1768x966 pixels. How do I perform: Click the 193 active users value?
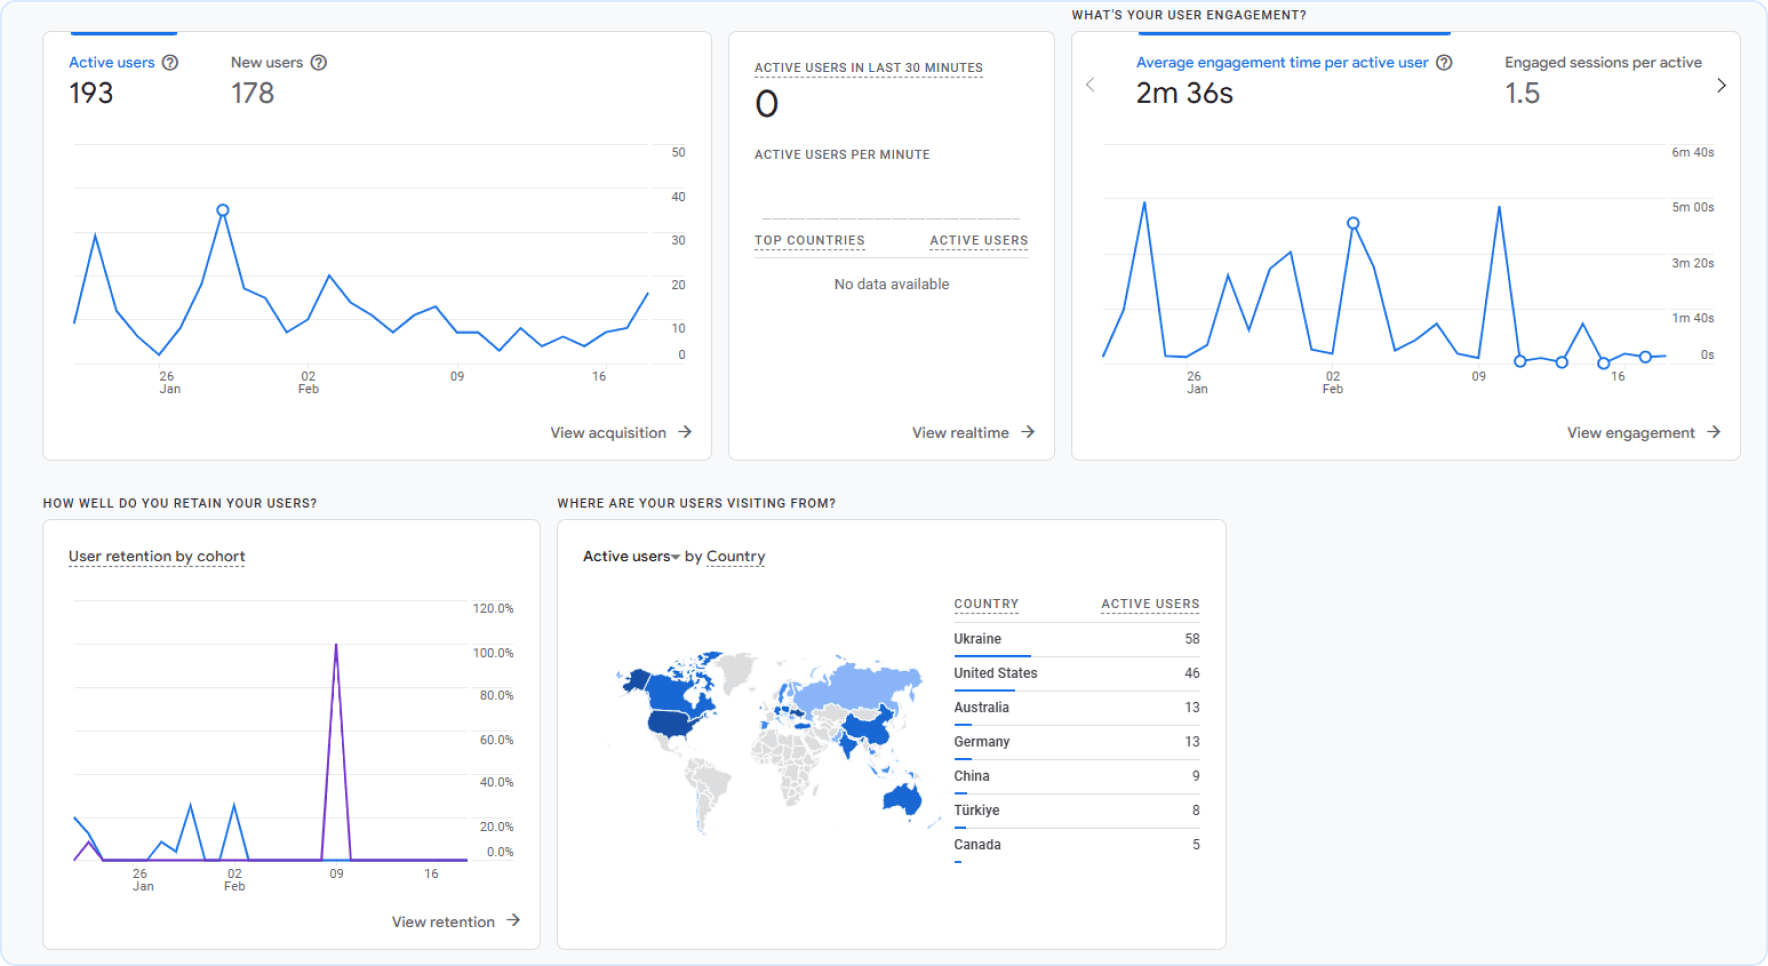[x=91, y=93]
